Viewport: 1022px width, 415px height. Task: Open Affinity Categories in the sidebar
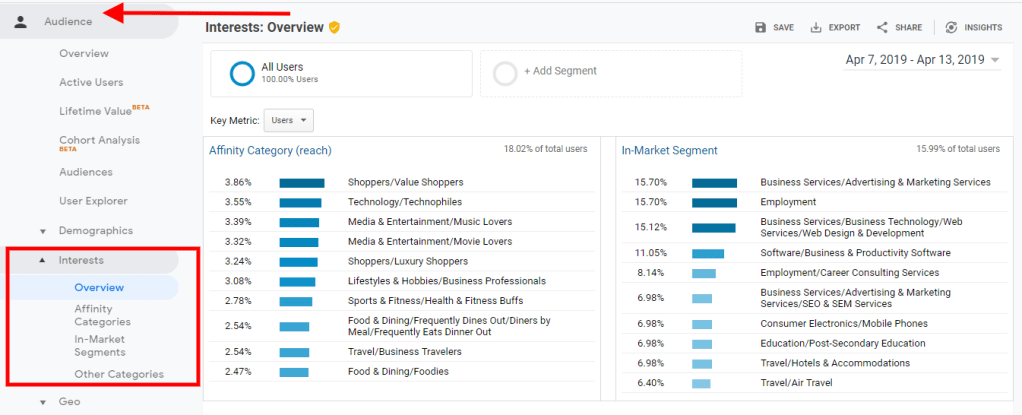[102, 315]
